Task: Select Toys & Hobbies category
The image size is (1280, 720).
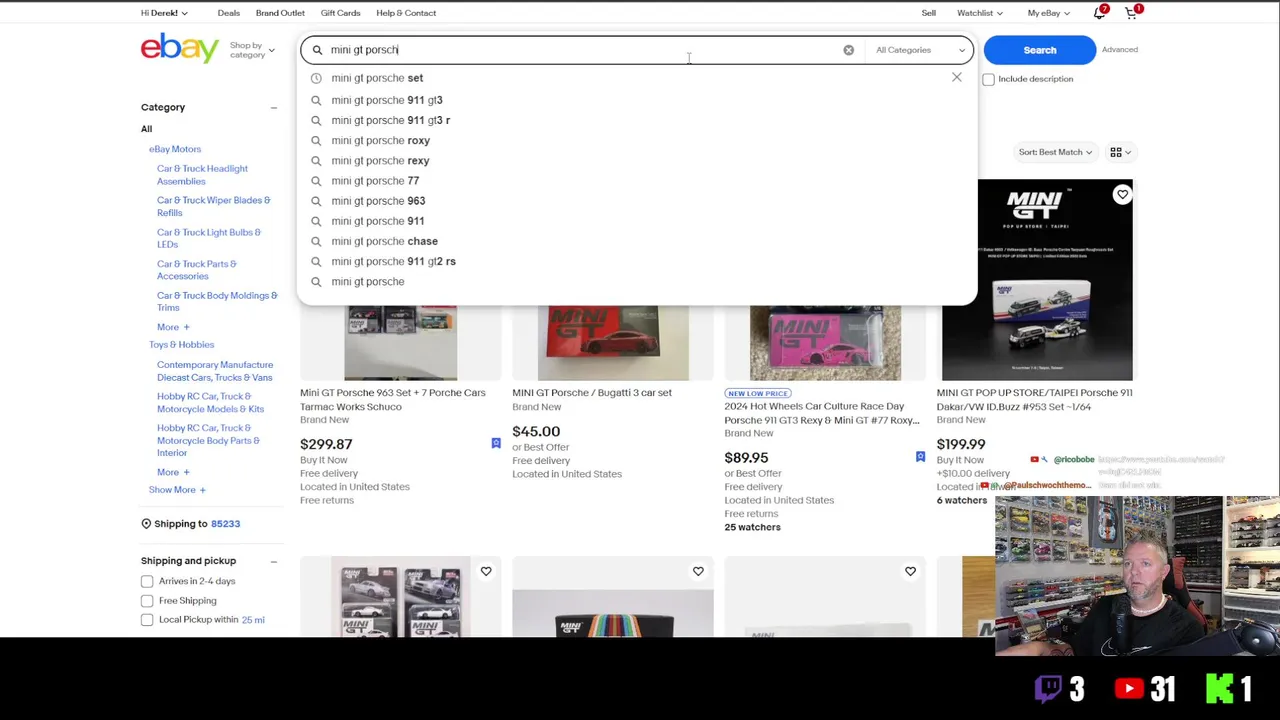Action: point(182,344)
